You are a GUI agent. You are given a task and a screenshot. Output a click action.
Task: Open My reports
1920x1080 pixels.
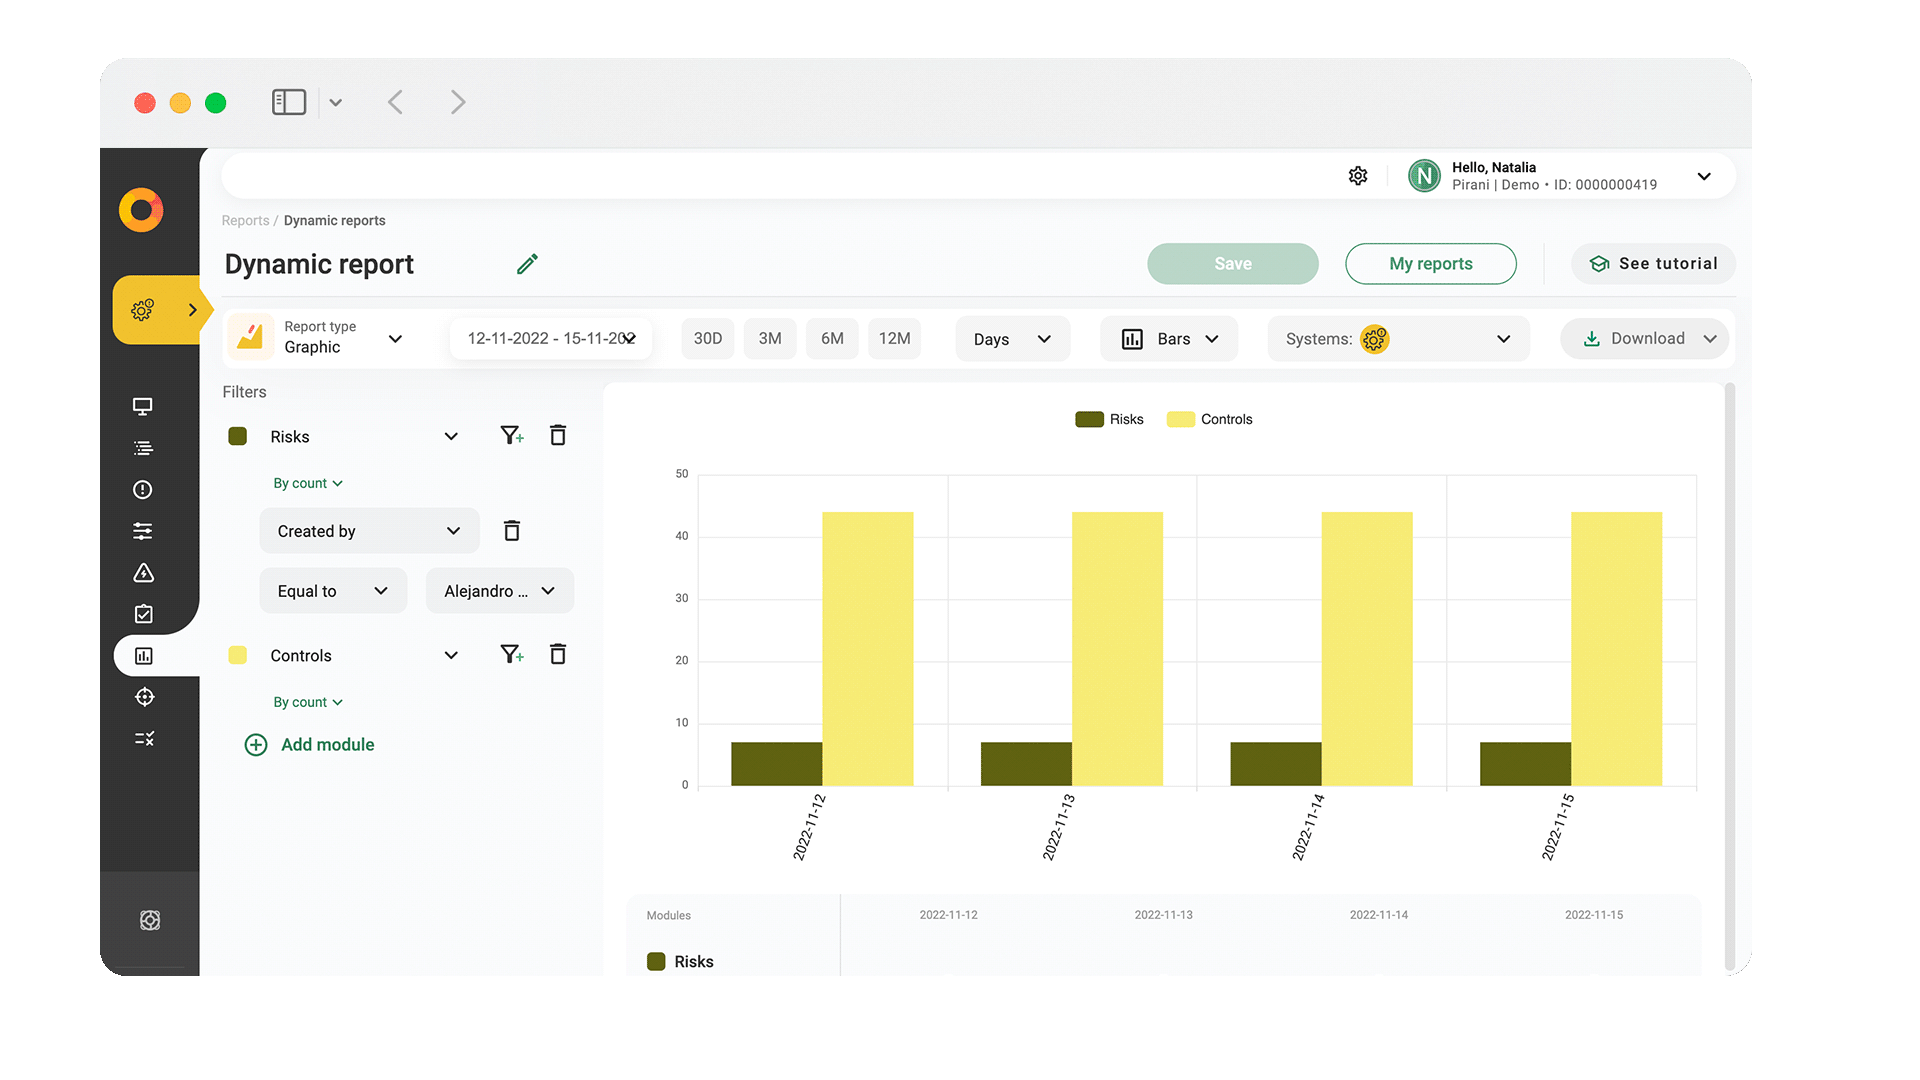[1431, 263]
